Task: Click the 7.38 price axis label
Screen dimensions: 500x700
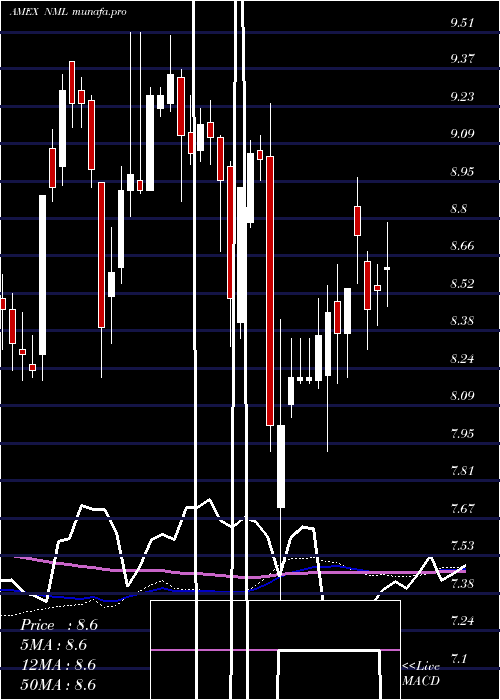Action: (462, 583)
